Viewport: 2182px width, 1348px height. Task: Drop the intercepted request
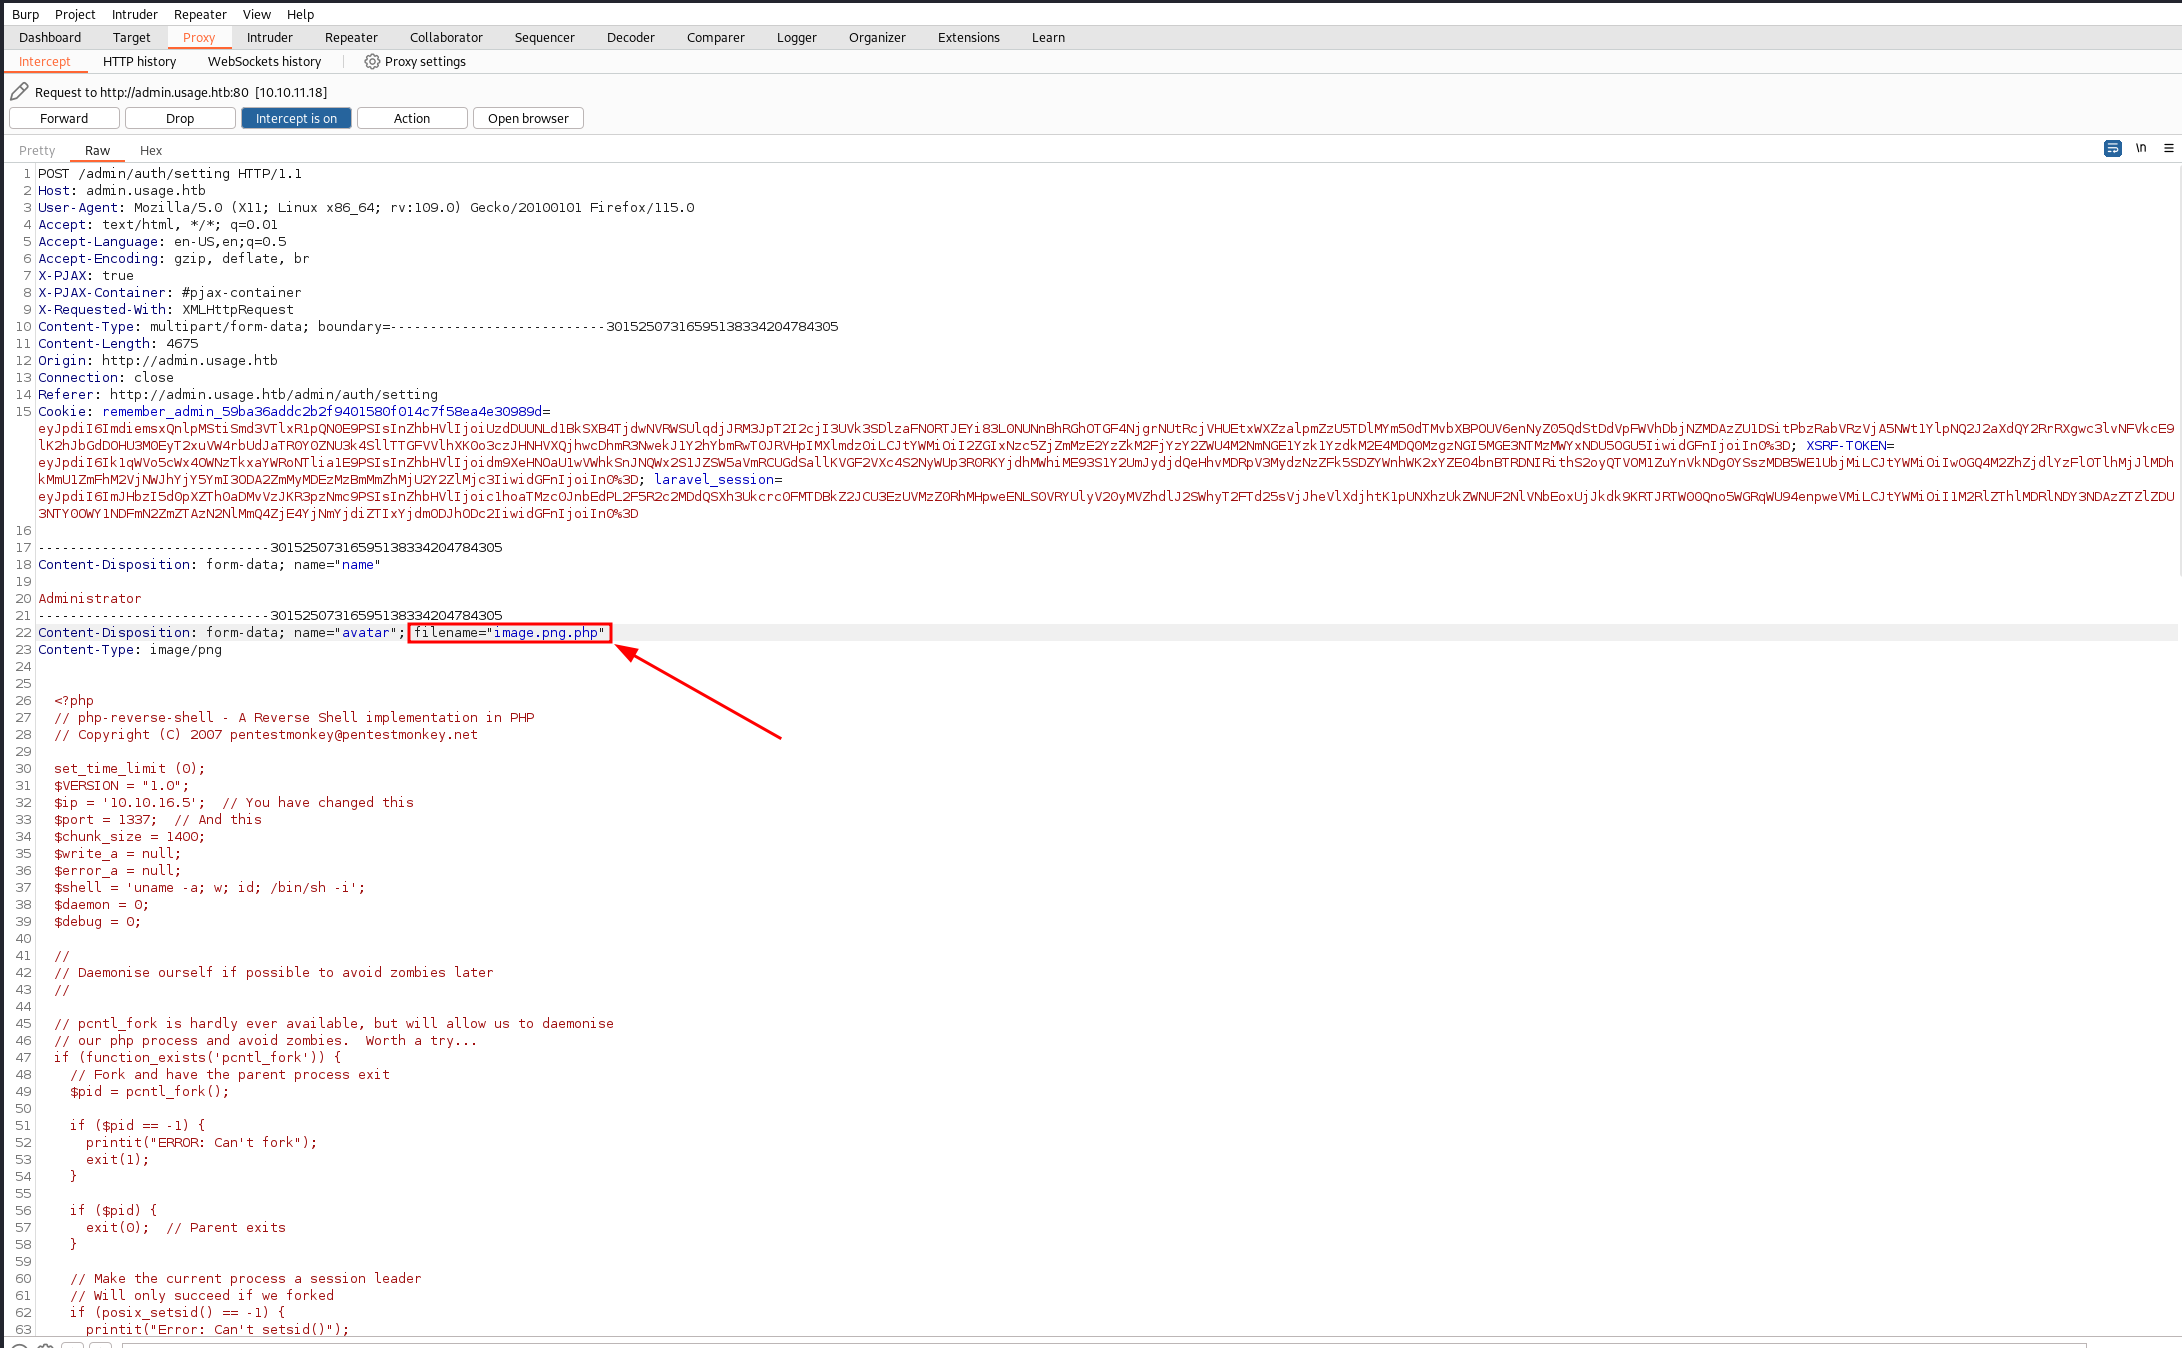[180, 118]
